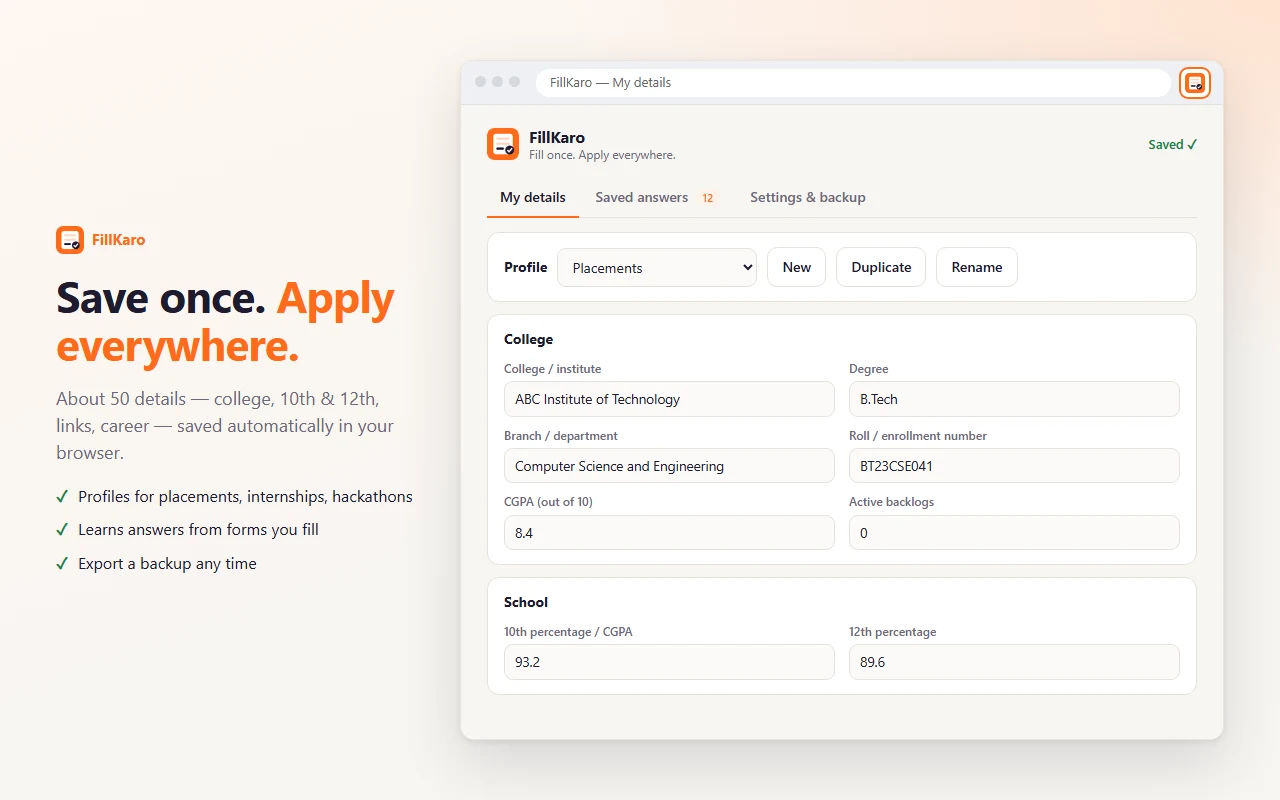Screen dimensions: 1280x800
Task: Click the 10th percentage field showing 93.2
Action: click(669, 662)
